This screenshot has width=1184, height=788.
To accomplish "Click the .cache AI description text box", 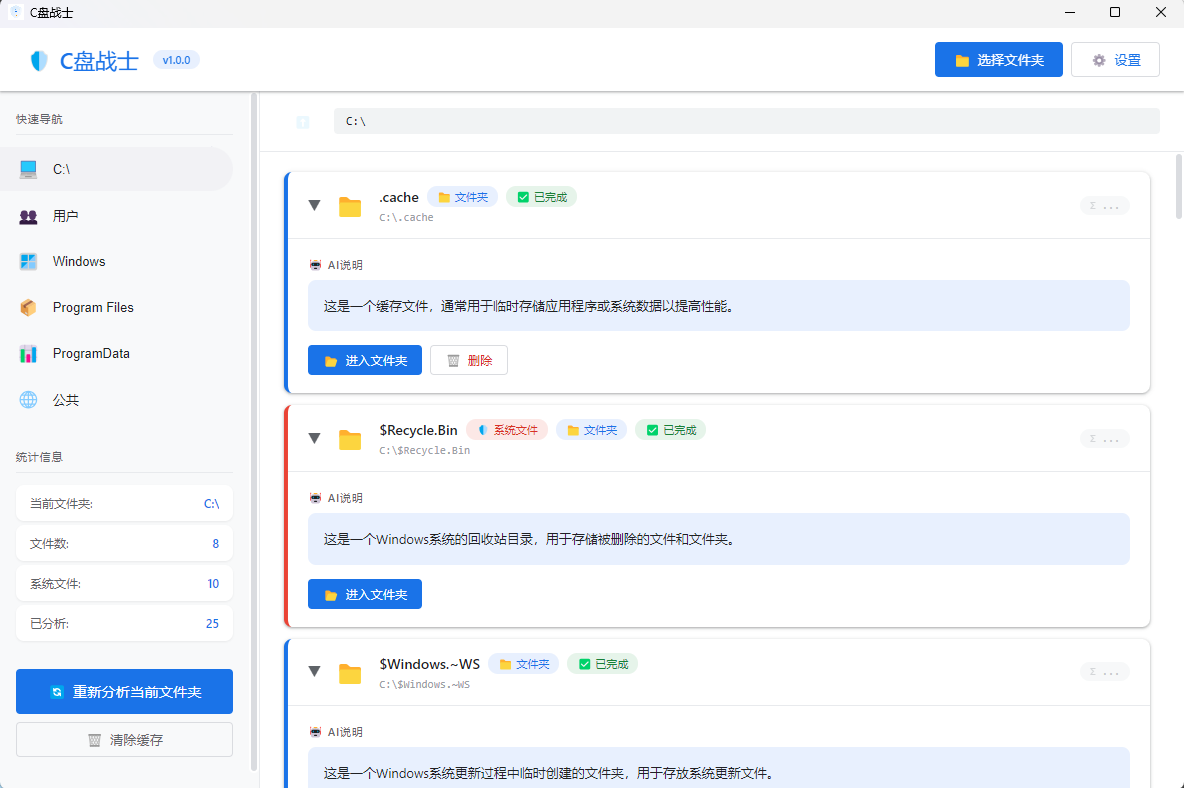I will coord(719,306).
